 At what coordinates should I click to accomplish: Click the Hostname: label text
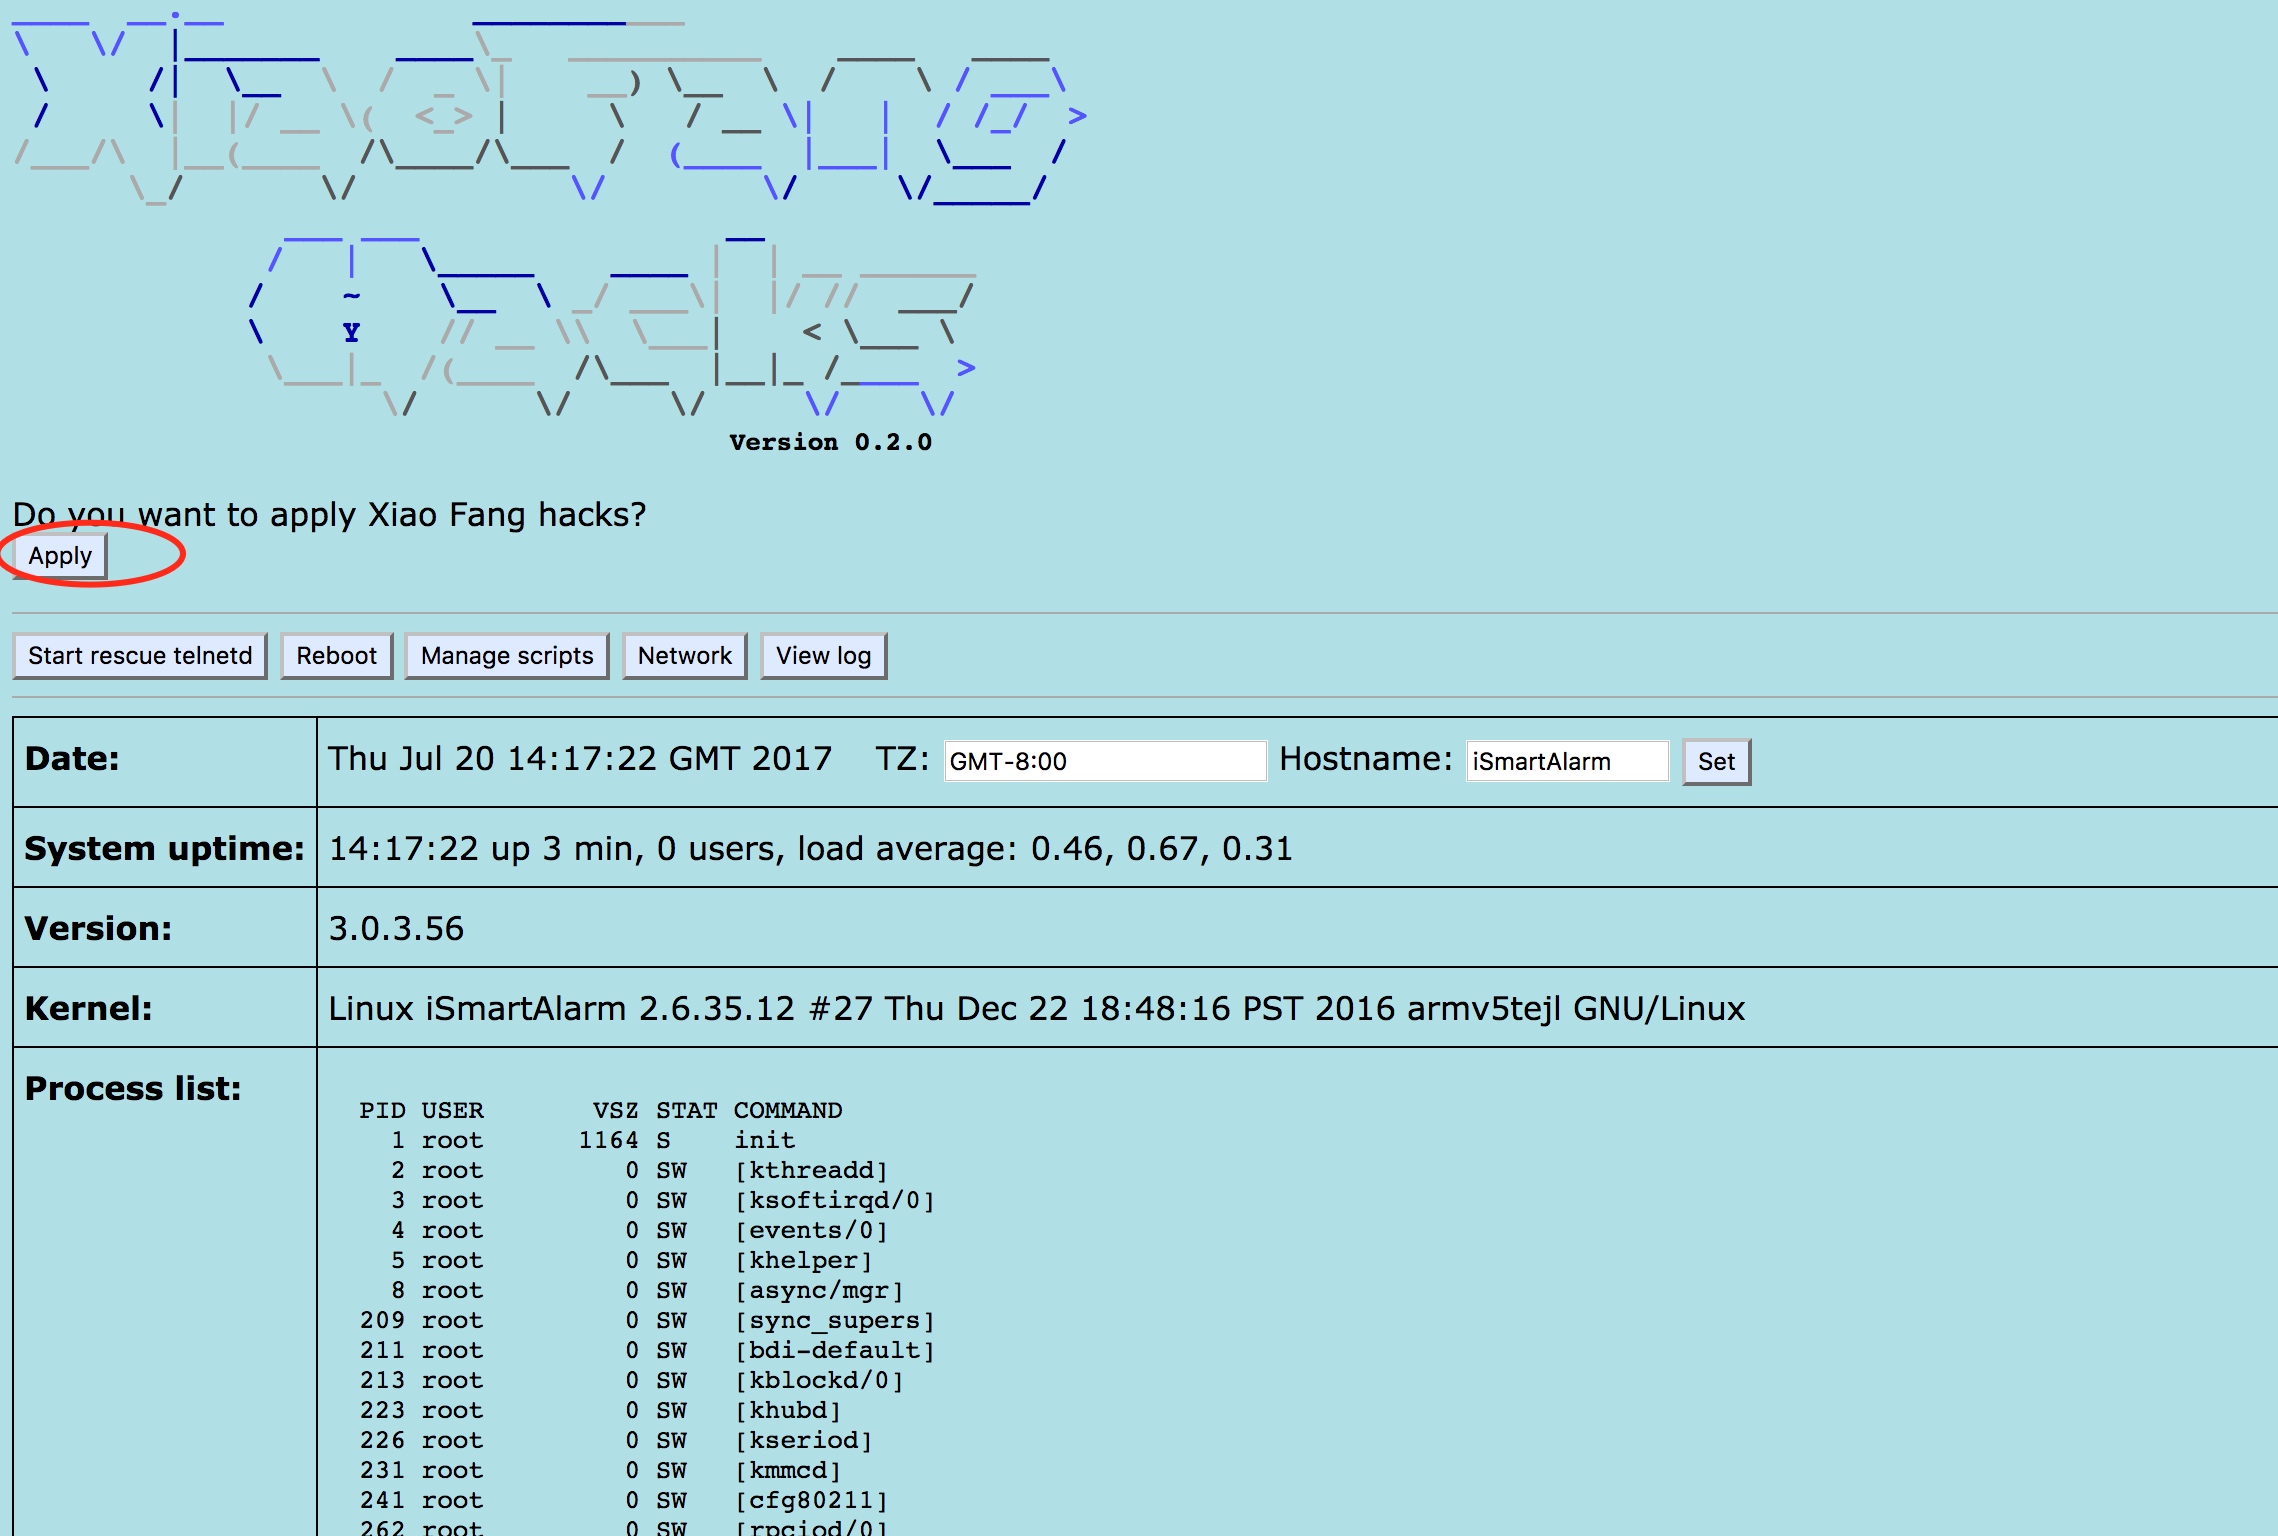(x=1366, y=759)
